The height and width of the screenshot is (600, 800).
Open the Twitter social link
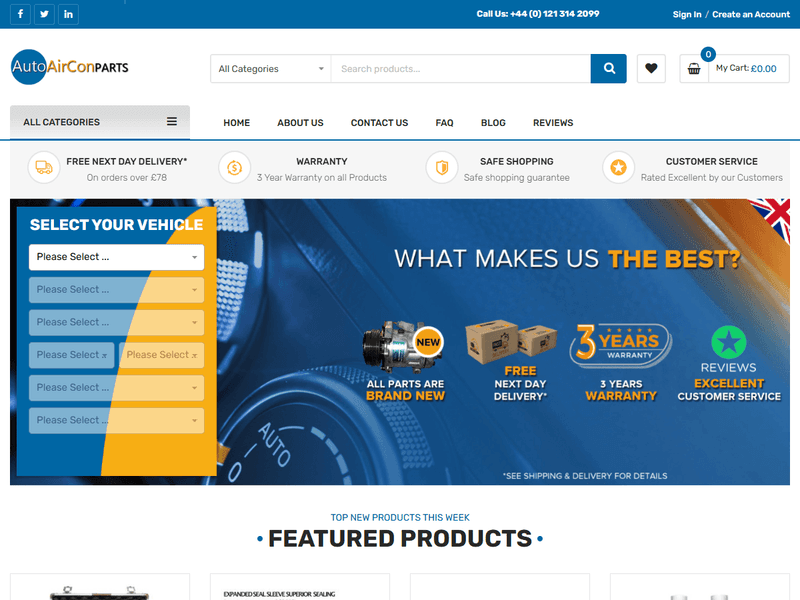tap(44, 14)
